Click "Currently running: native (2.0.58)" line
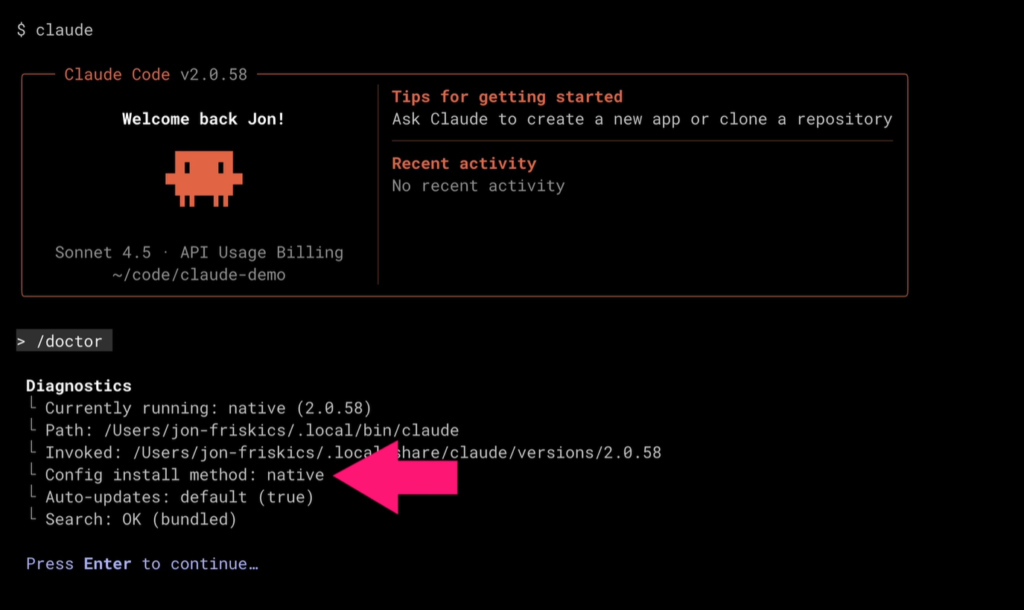This screenshot has height=610, width=1024. pyautogui.click(x=208, y=408)
